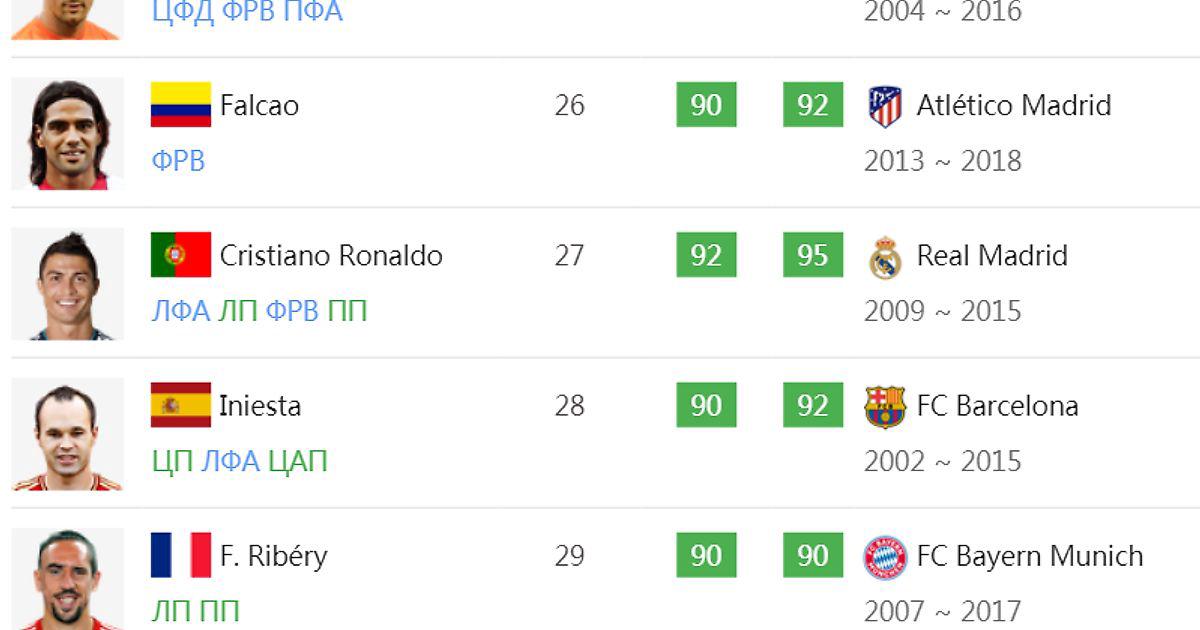Click the FC Bayern Munich club crest
Viewport: 1200px width, 630px height.
point(885,557)
